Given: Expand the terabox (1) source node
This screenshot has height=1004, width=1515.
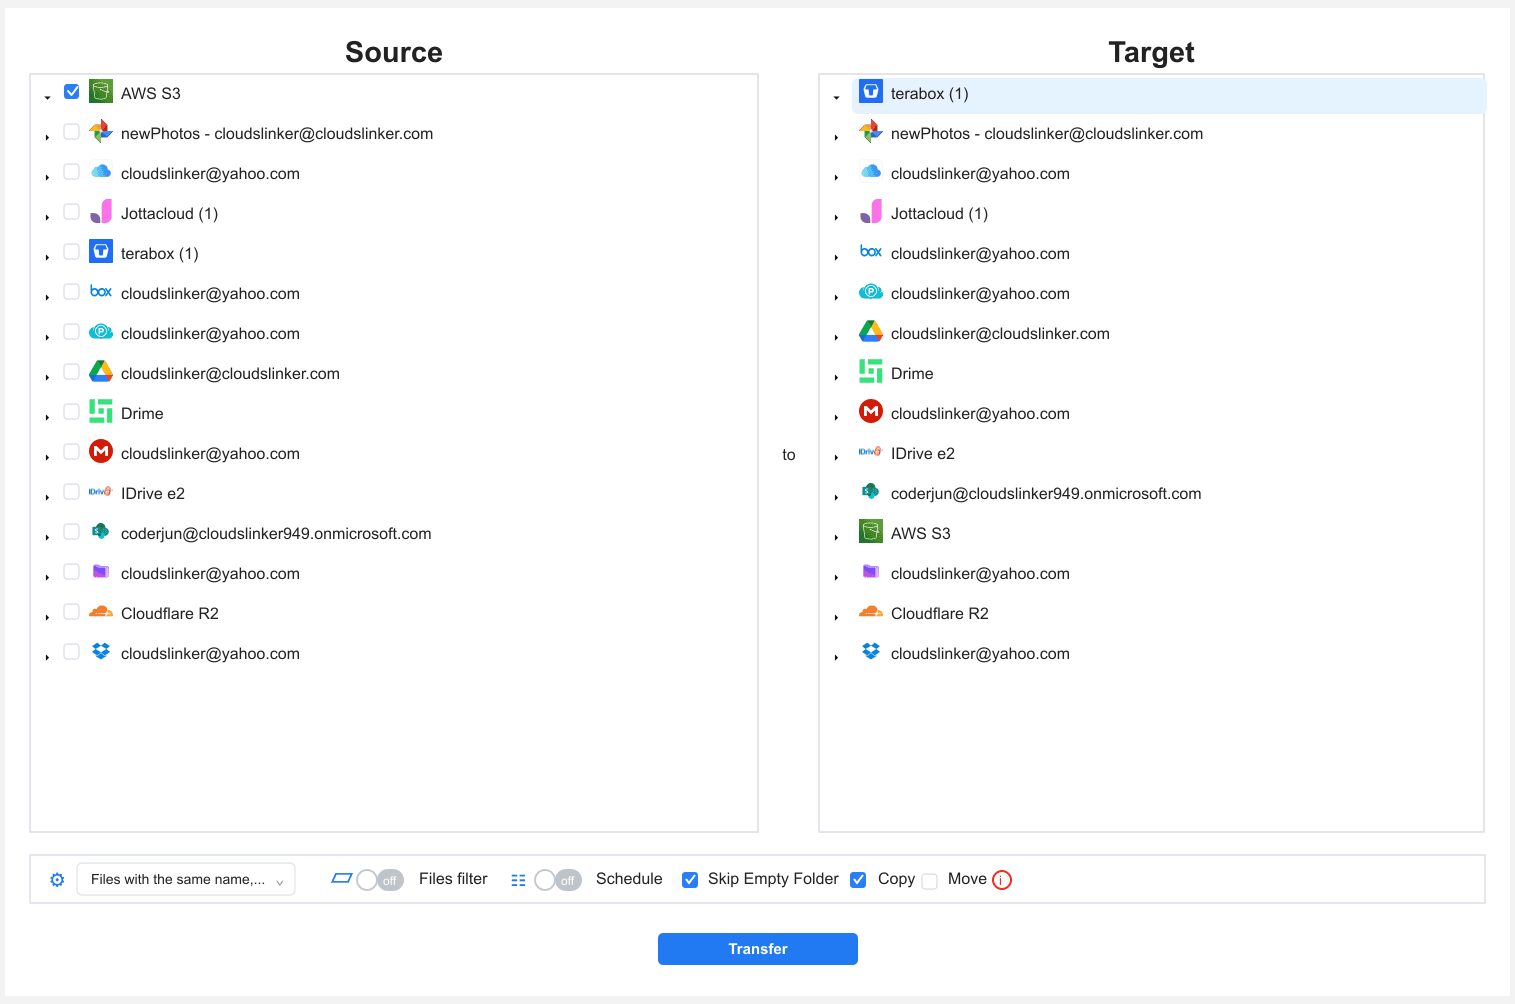Looking at the screenshot, I should 47,257.
